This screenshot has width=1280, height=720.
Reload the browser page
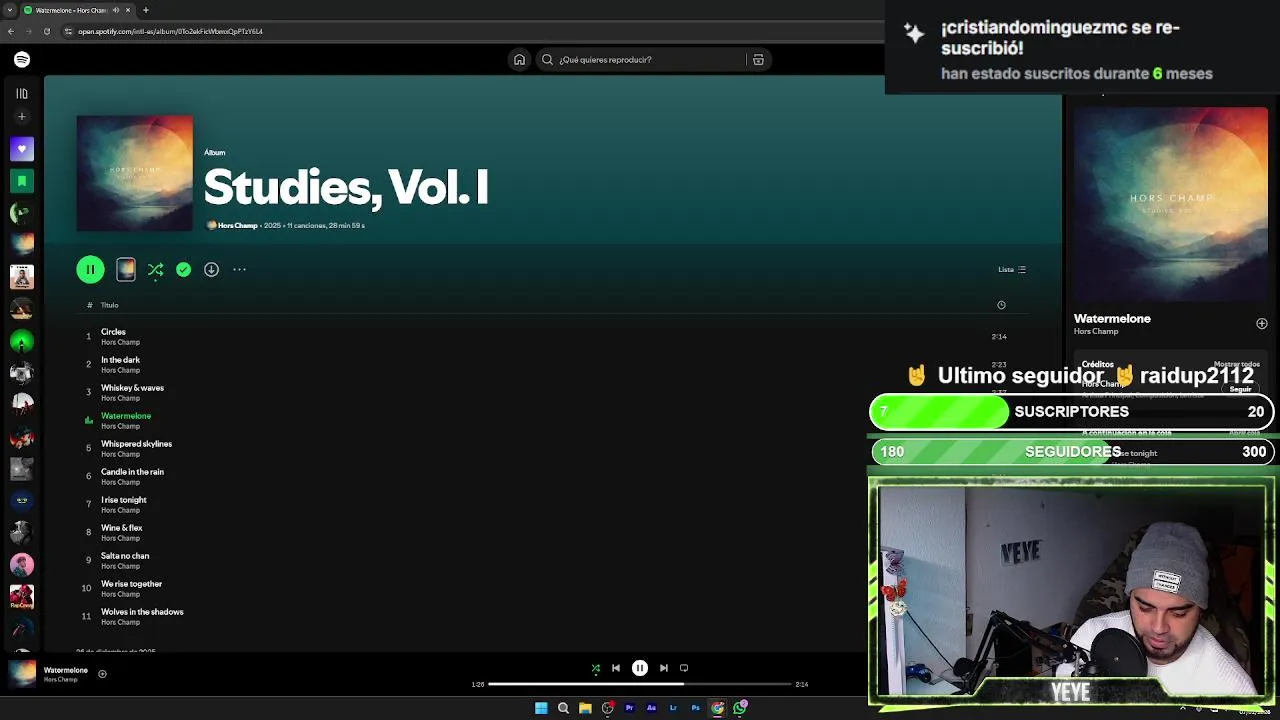46,31
